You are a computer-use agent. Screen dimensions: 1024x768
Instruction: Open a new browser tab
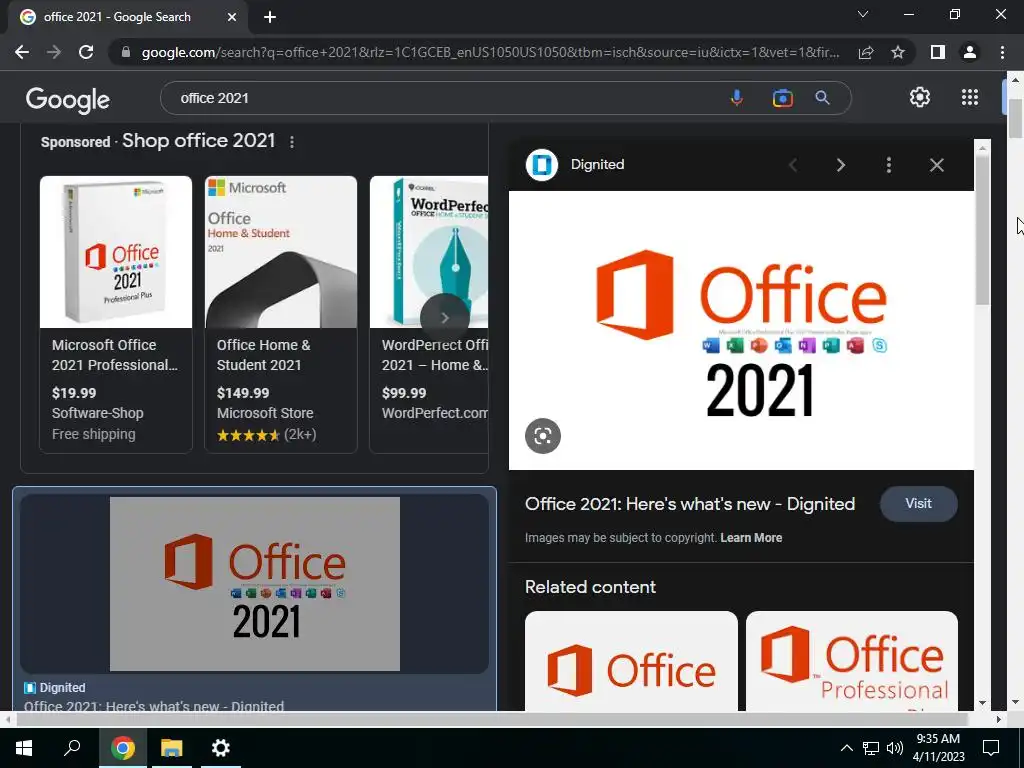270,17
